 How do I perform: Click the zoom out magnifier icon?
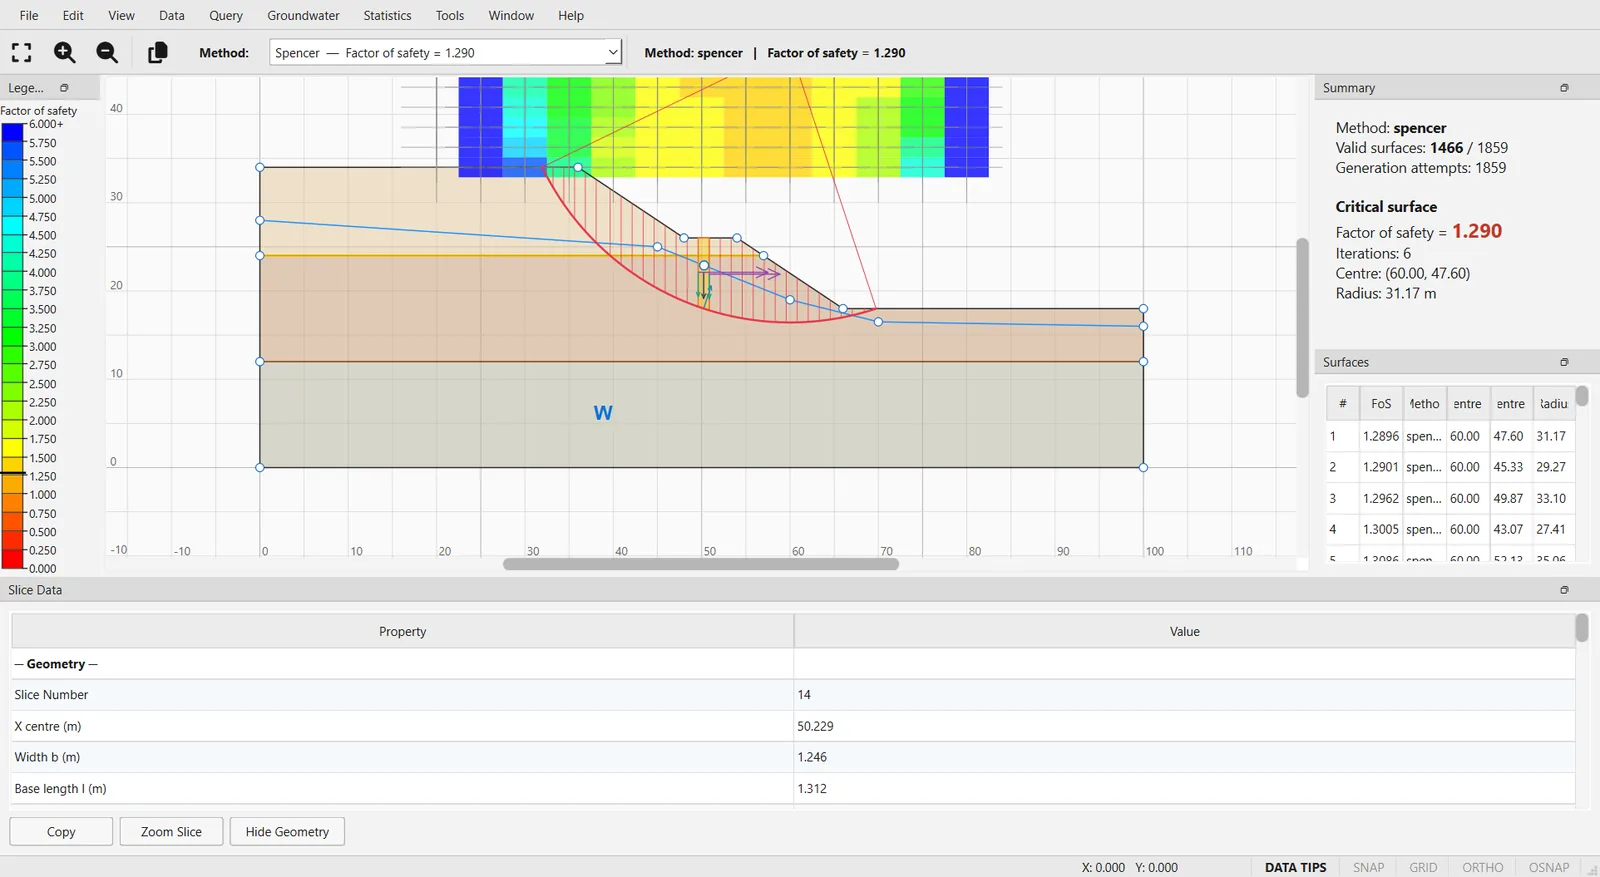coord(107,53)
